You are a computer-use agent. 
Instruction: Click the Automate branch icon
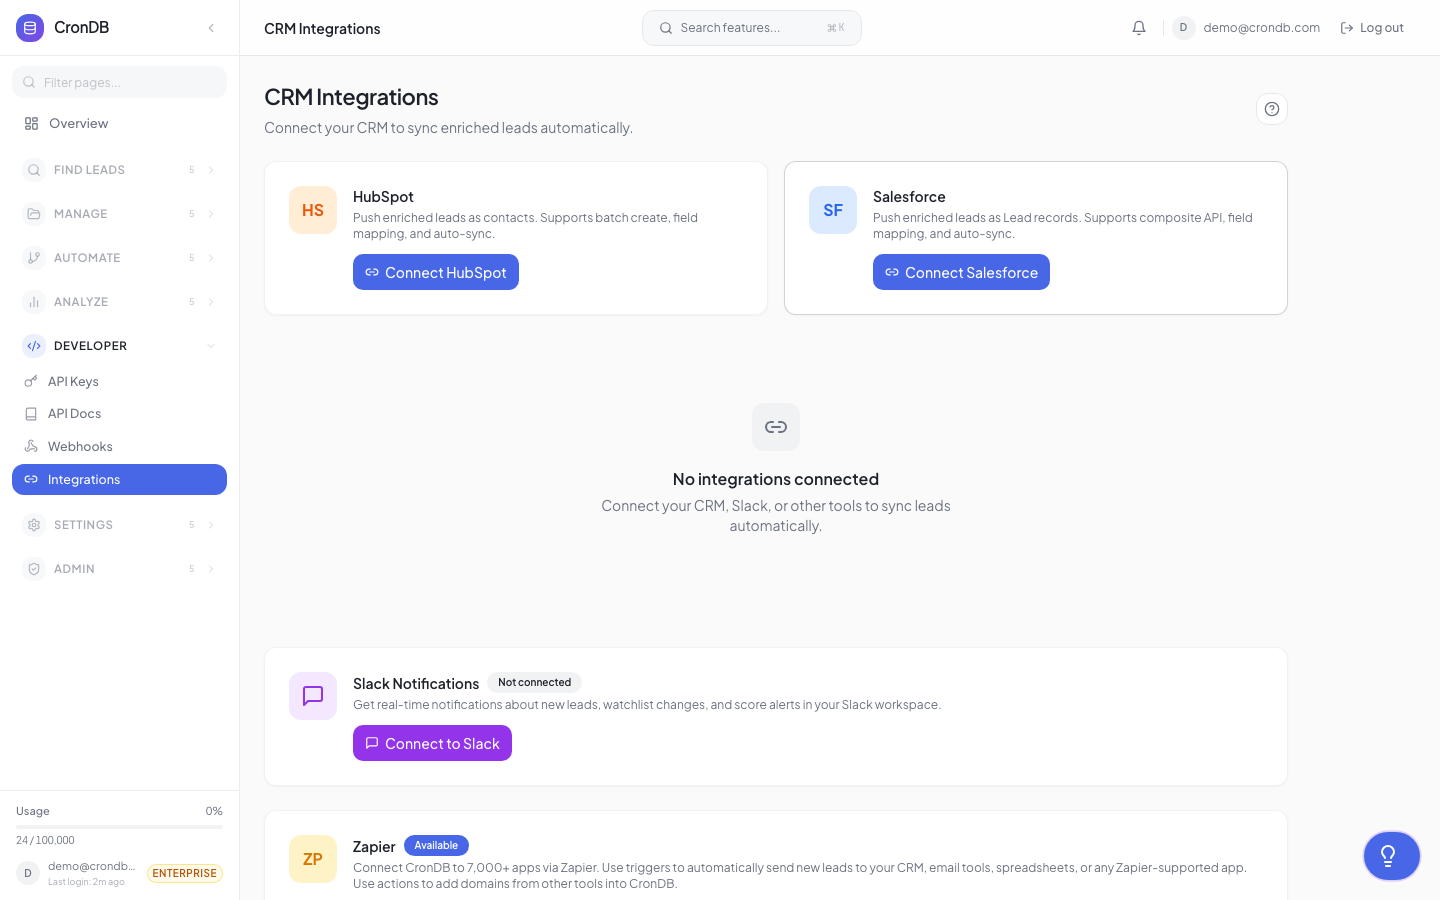click(x=34, y=258)
